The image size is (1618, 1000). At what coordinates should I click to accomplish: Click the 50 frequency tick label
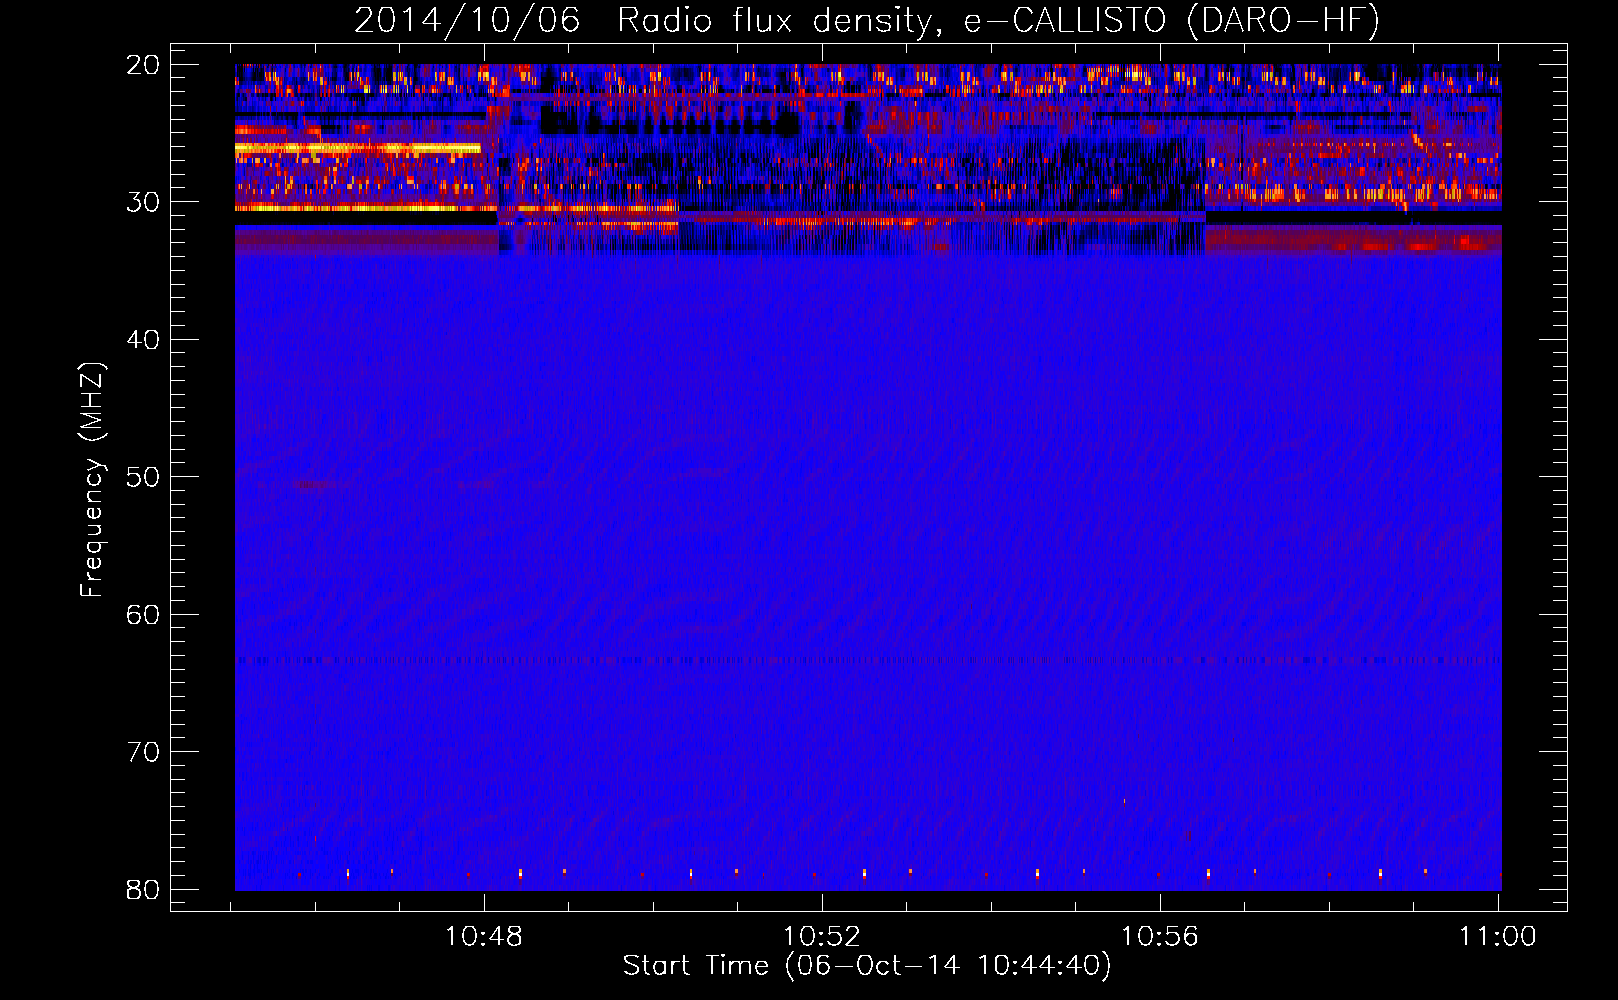[x=143, y=477]
